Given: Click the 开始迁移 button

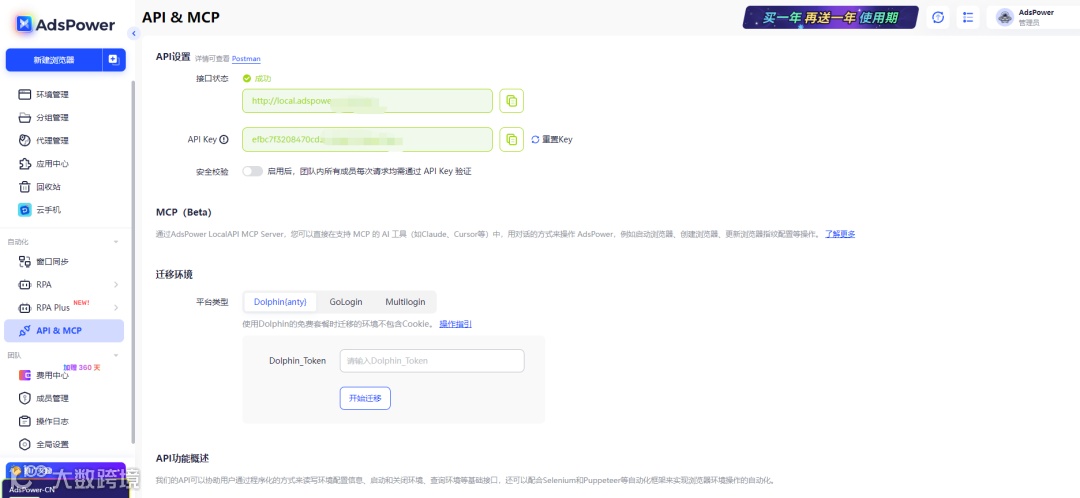Looking at the screenshot, I should (365, 398).
